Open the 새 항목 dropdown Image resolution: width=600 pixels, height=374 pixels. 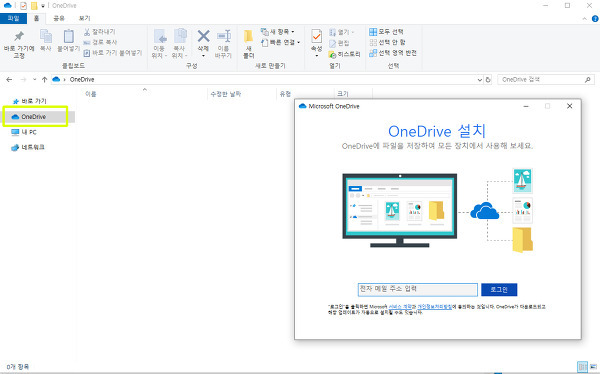[278, 32]
